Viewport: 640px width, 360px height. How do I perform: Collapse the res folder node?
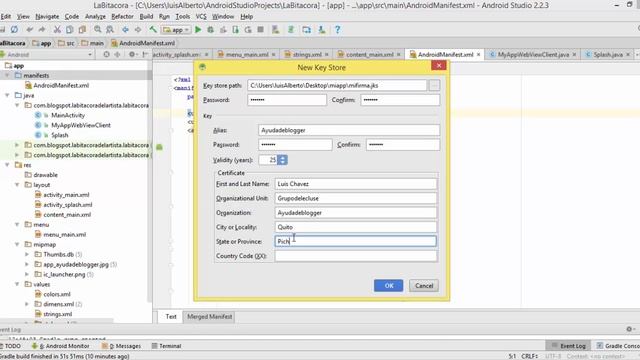click(7, 165)
